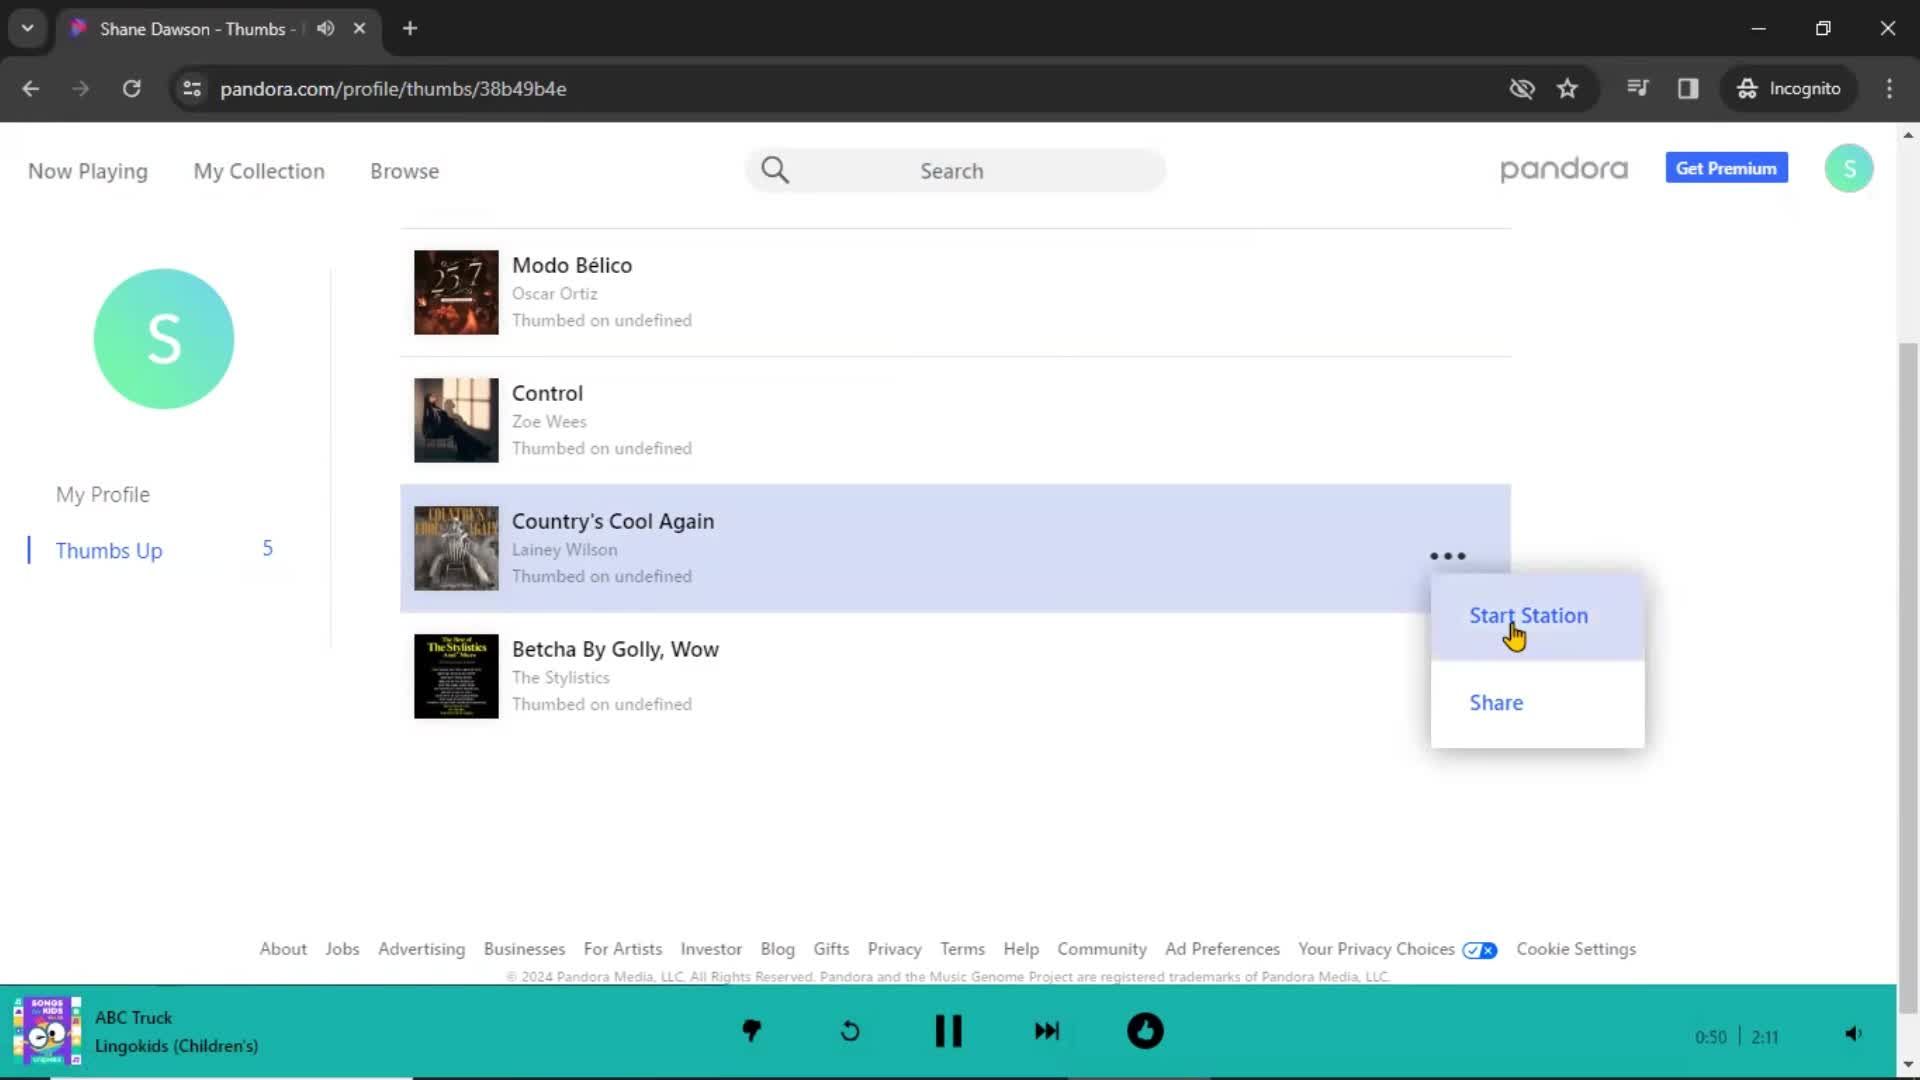Select Share from the context menu
Viewport: 1920px width, 1080px height.
1497,702
